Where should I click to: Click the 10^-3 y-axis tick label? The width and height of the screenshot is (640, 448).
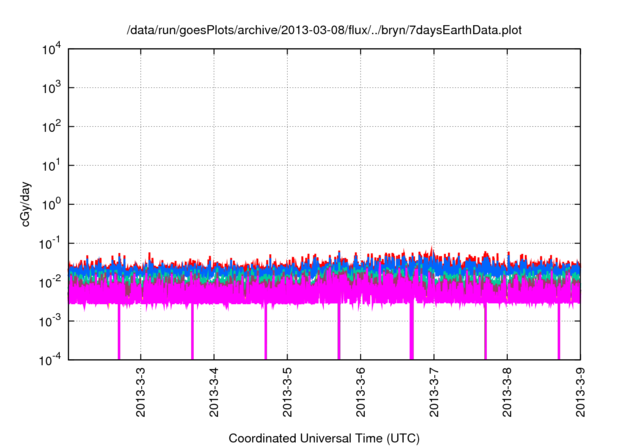[50, 321]
